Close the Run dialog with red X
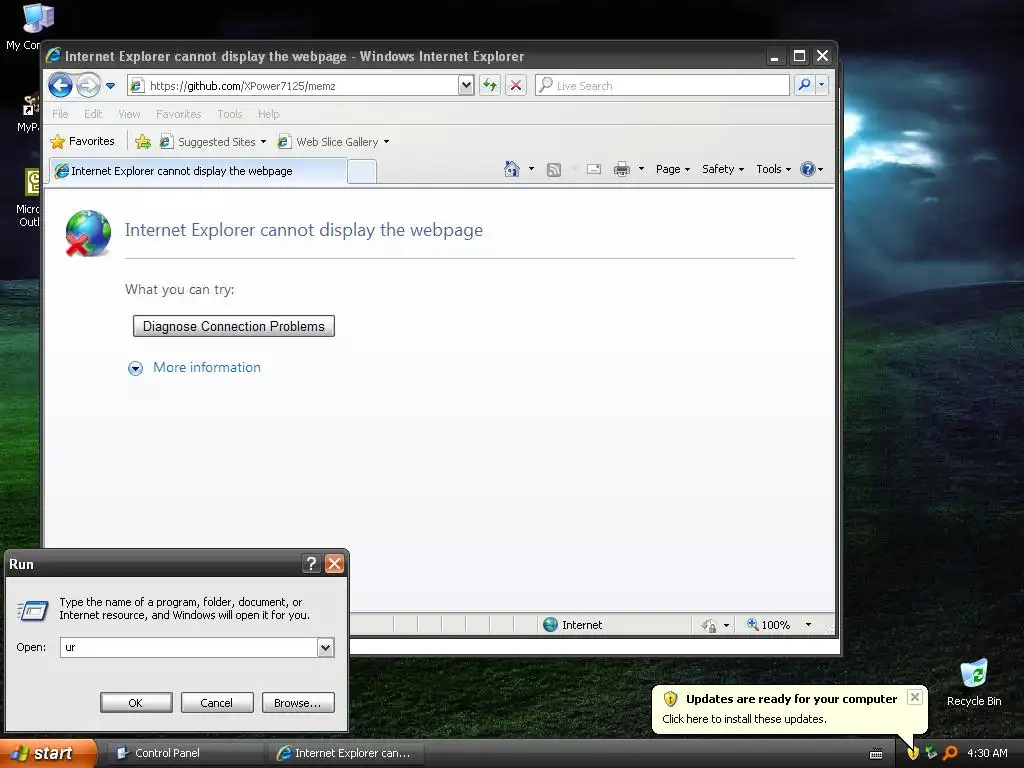 click(x=334, y=564)
